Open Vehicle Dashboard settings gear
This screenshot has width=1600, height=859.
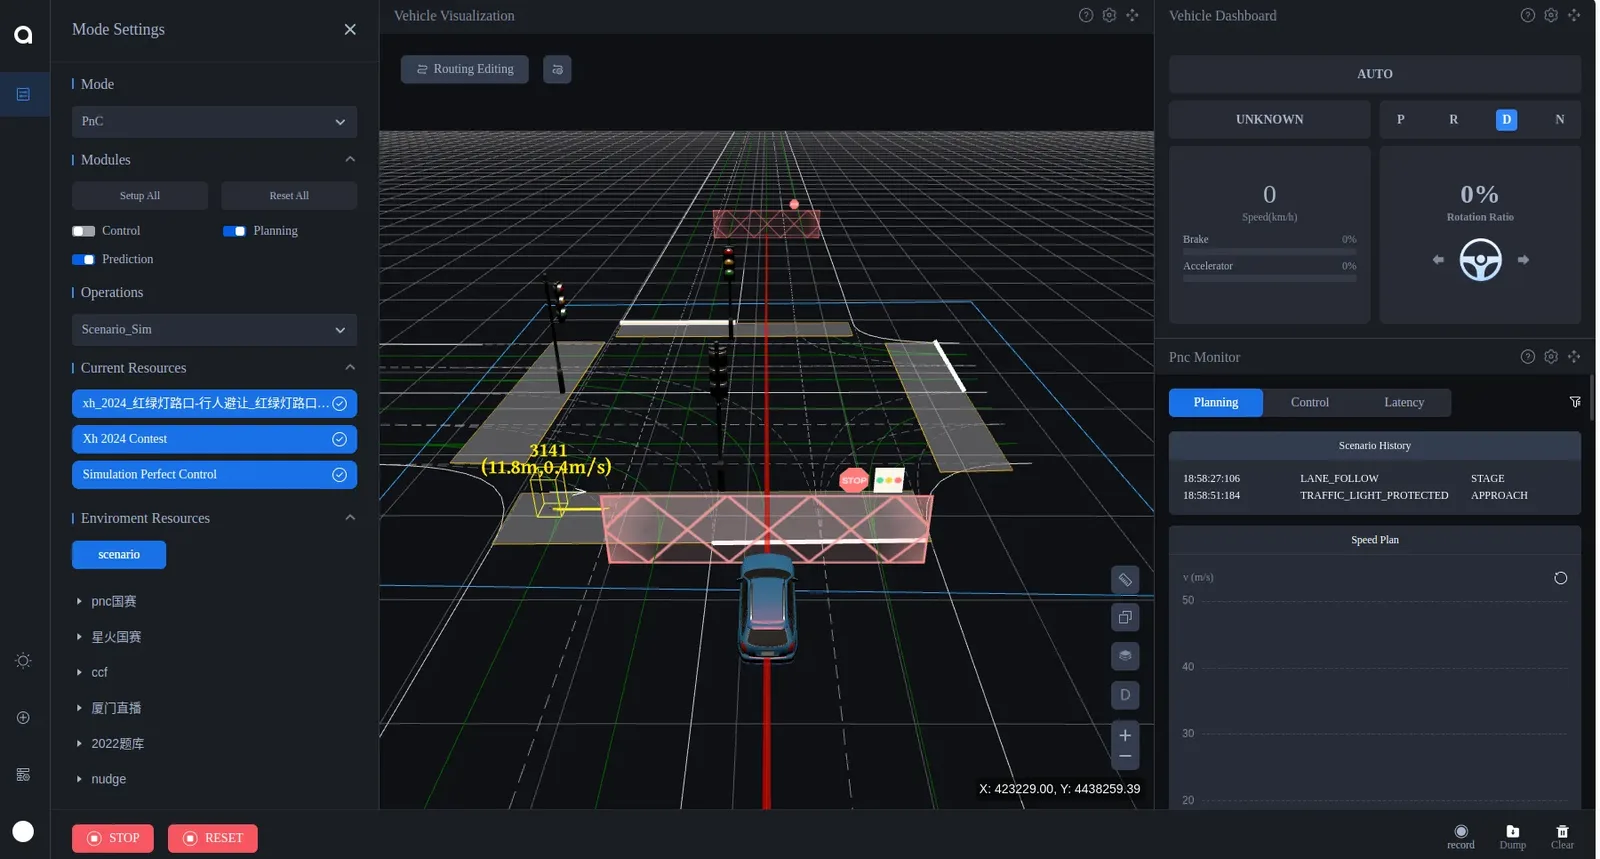pos(1551,15)
